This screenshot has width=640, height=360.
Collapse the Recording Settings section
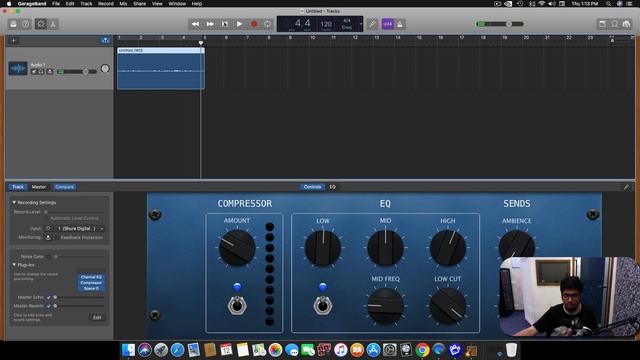point(14,202)
